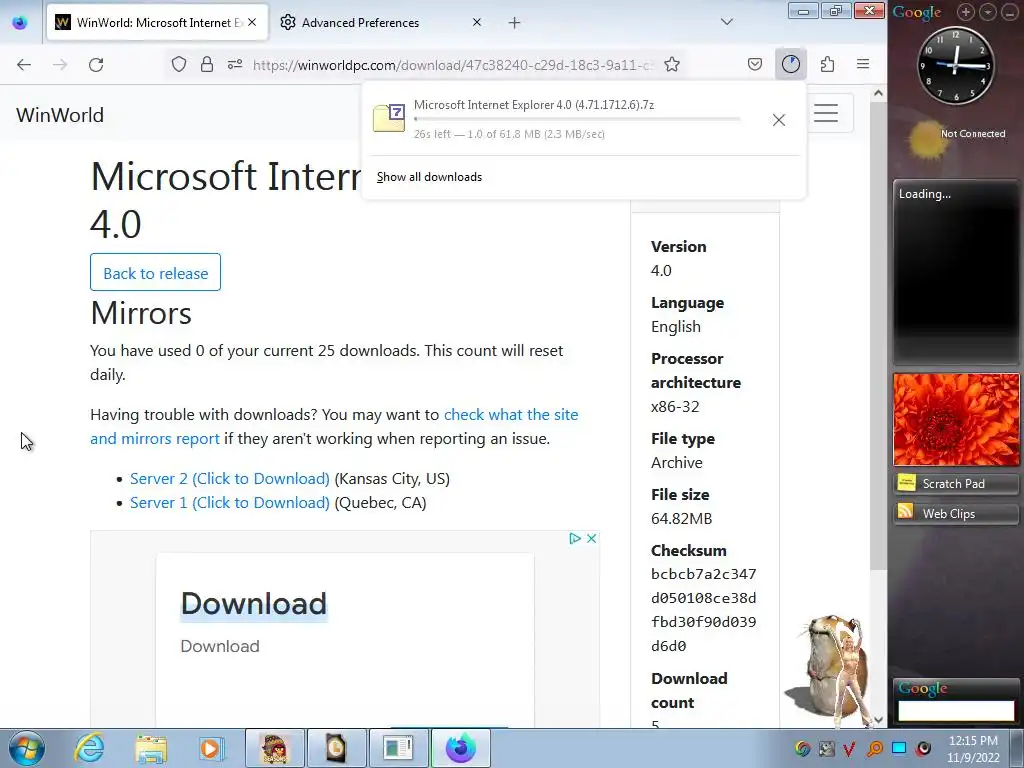Bookmark this page with the star
Image resolution: width=1024 pixels, height=768 pixels.
[672, 64]
